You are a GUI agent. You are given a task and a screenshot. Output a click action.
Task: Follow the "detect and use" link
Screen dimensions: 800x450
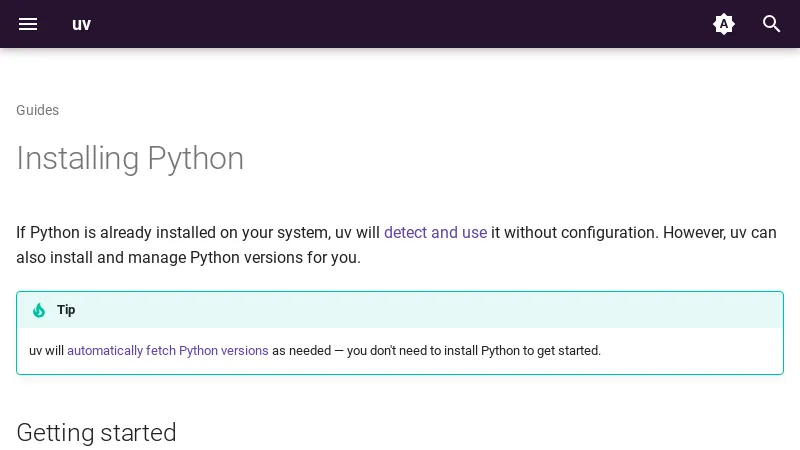point(435,232)
